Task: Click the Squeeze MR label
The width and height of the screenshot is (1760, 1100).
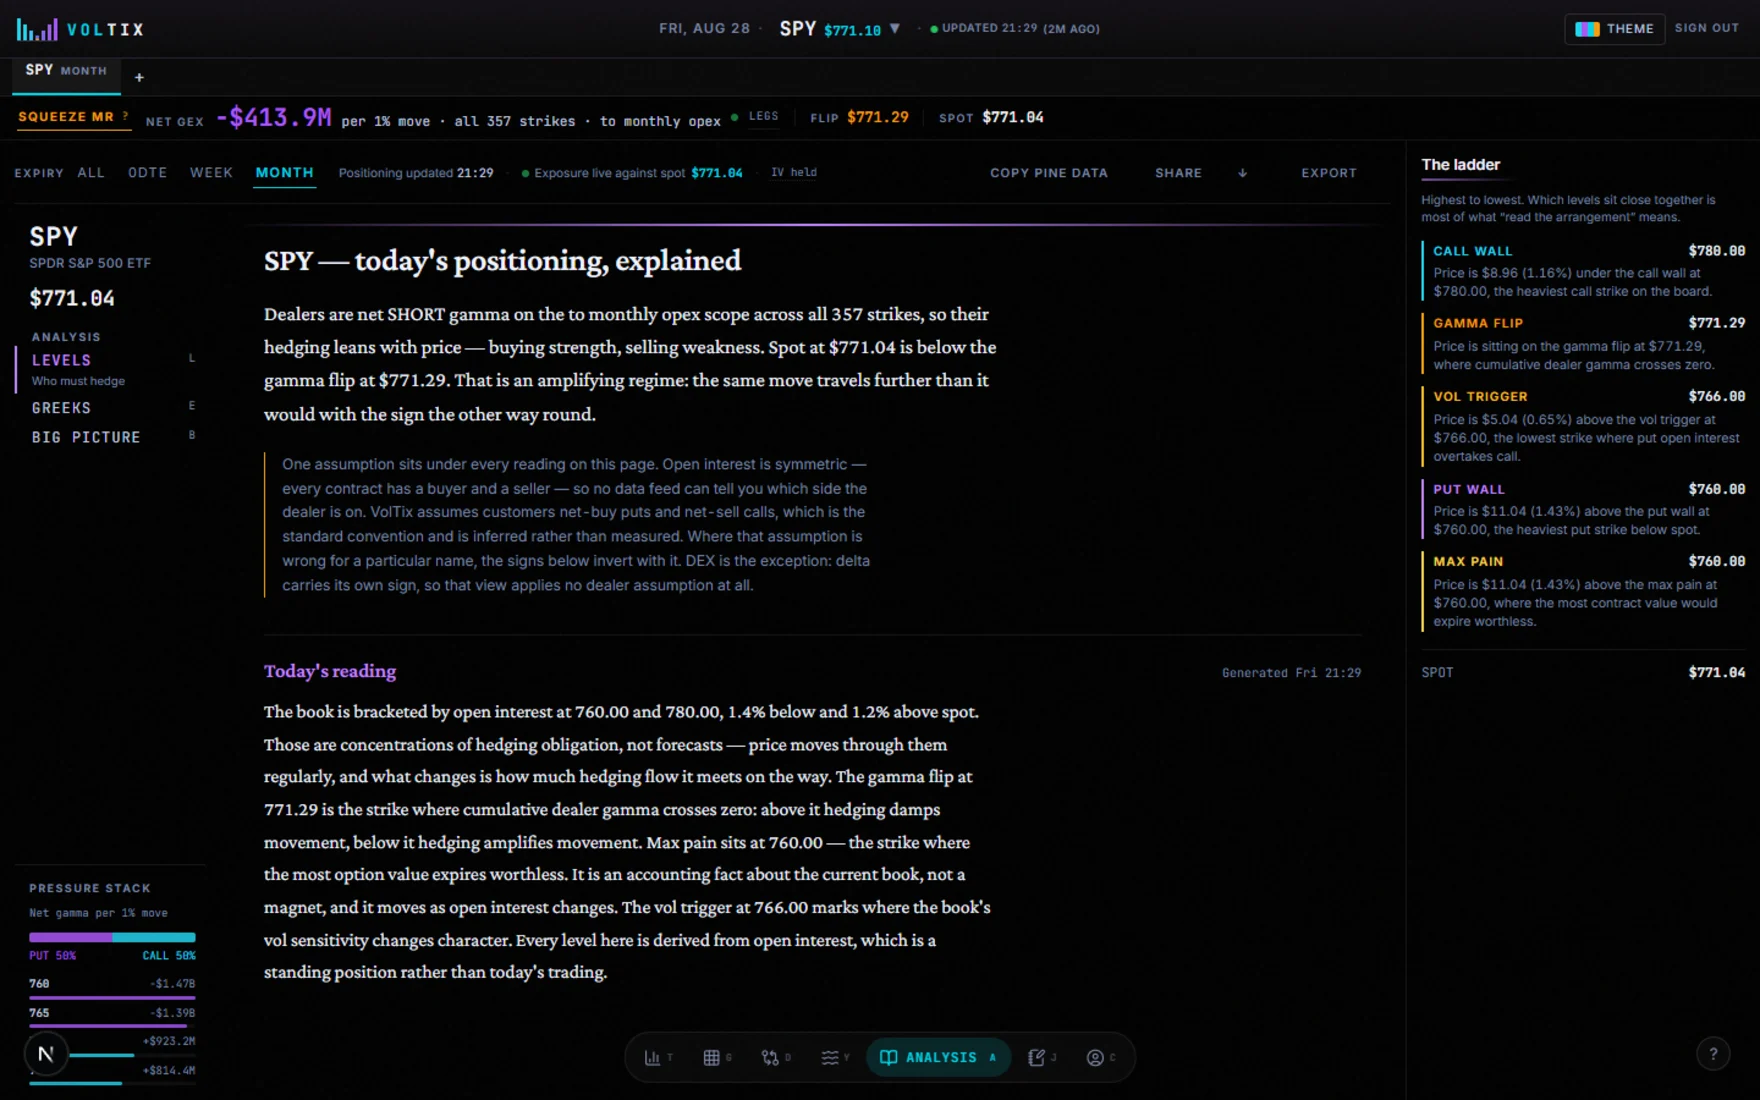Action: (66, 117)
